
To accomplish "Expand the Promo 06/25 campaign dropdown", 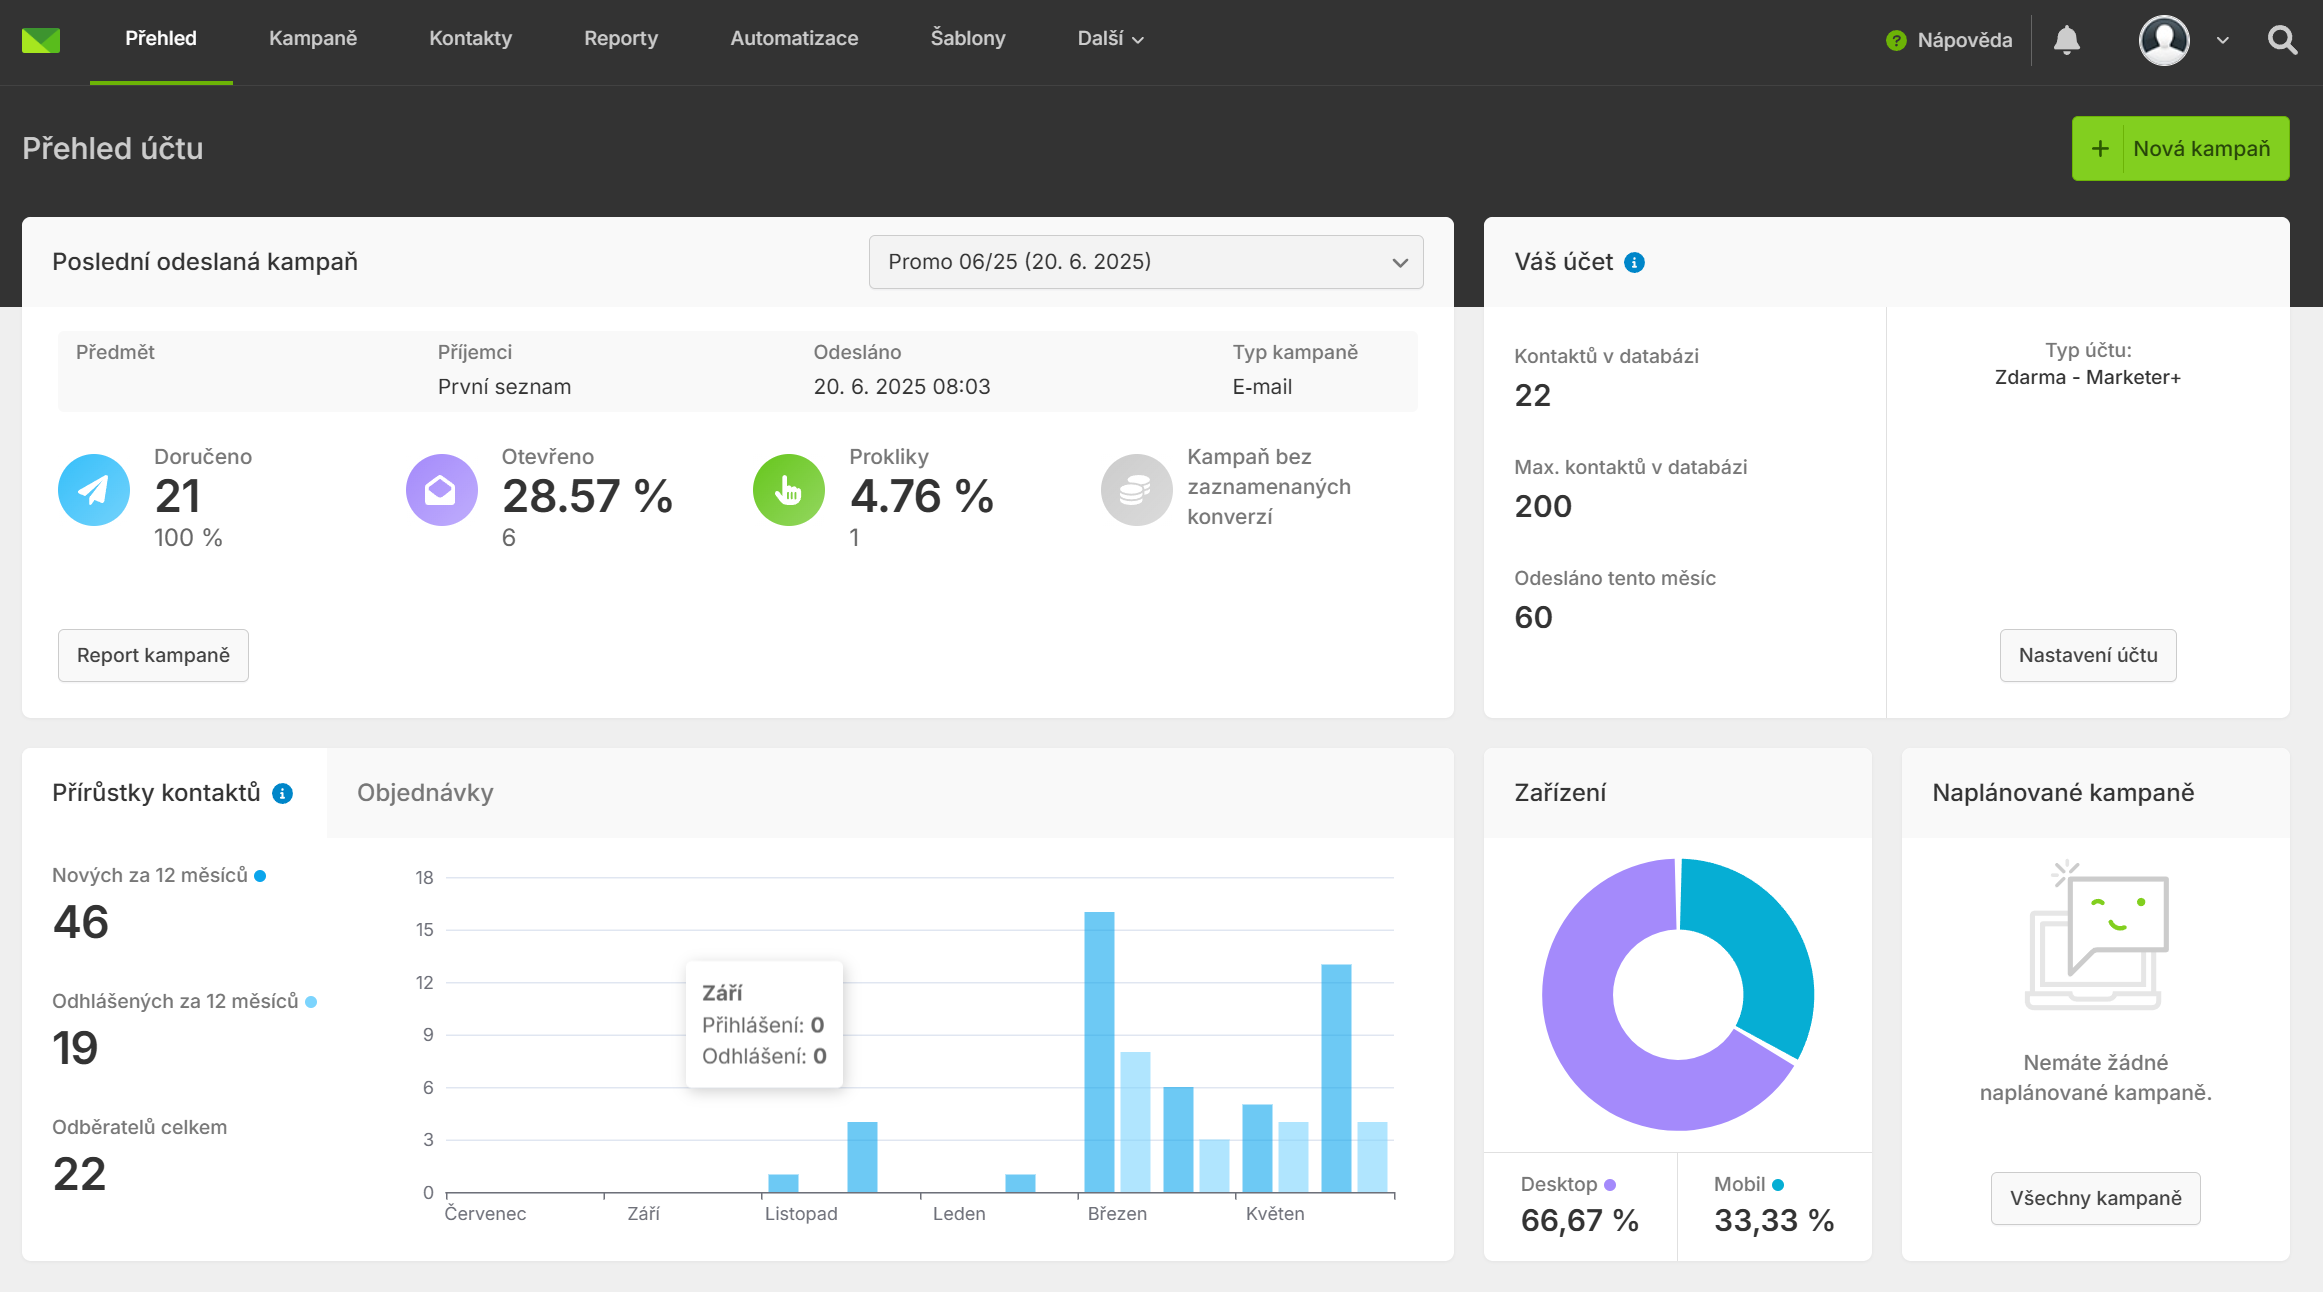I will (x=1145, y=262).
